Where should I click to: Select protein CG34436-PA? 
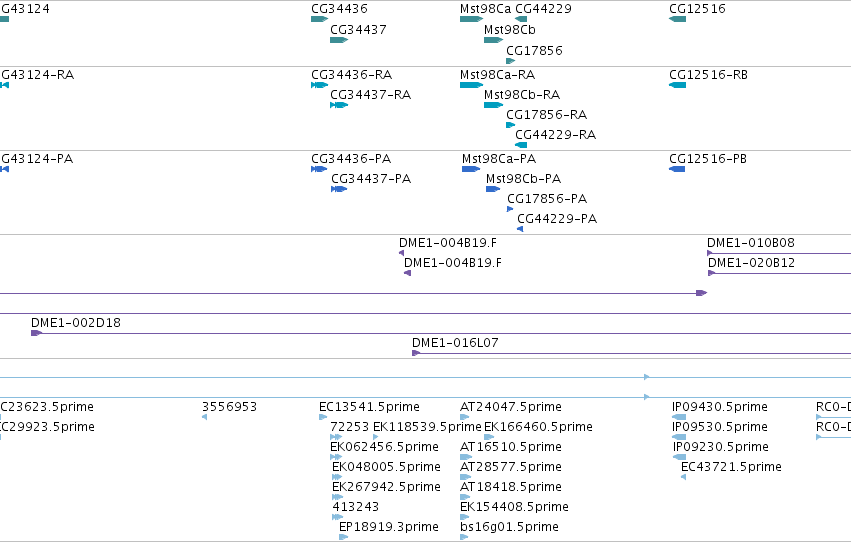click(x=351, y=159)
